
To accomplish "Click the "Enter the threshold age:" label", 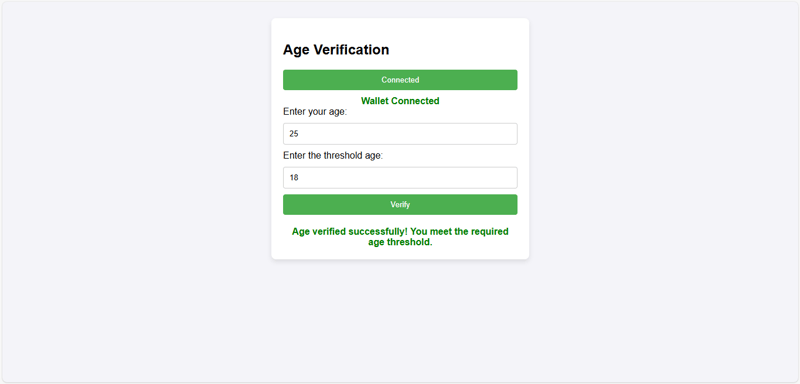I will (333, 156).
